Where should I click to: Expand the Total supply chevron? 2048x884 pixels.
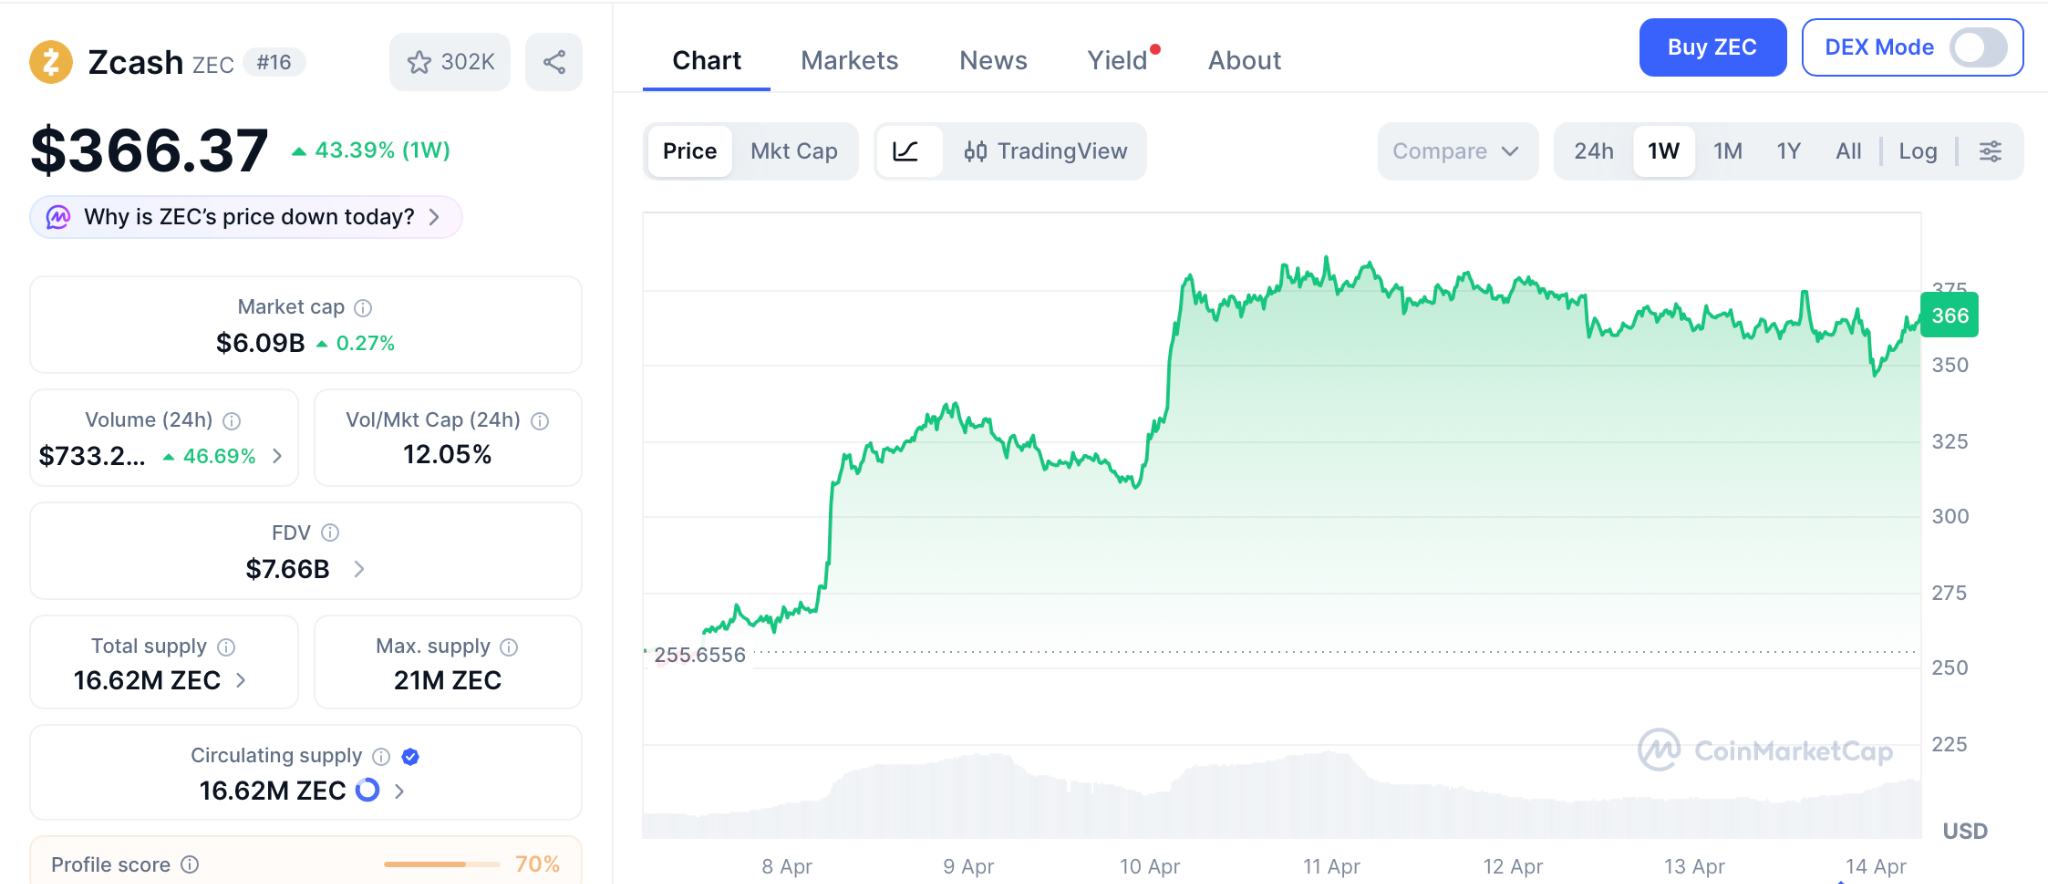tap(241, 680)
